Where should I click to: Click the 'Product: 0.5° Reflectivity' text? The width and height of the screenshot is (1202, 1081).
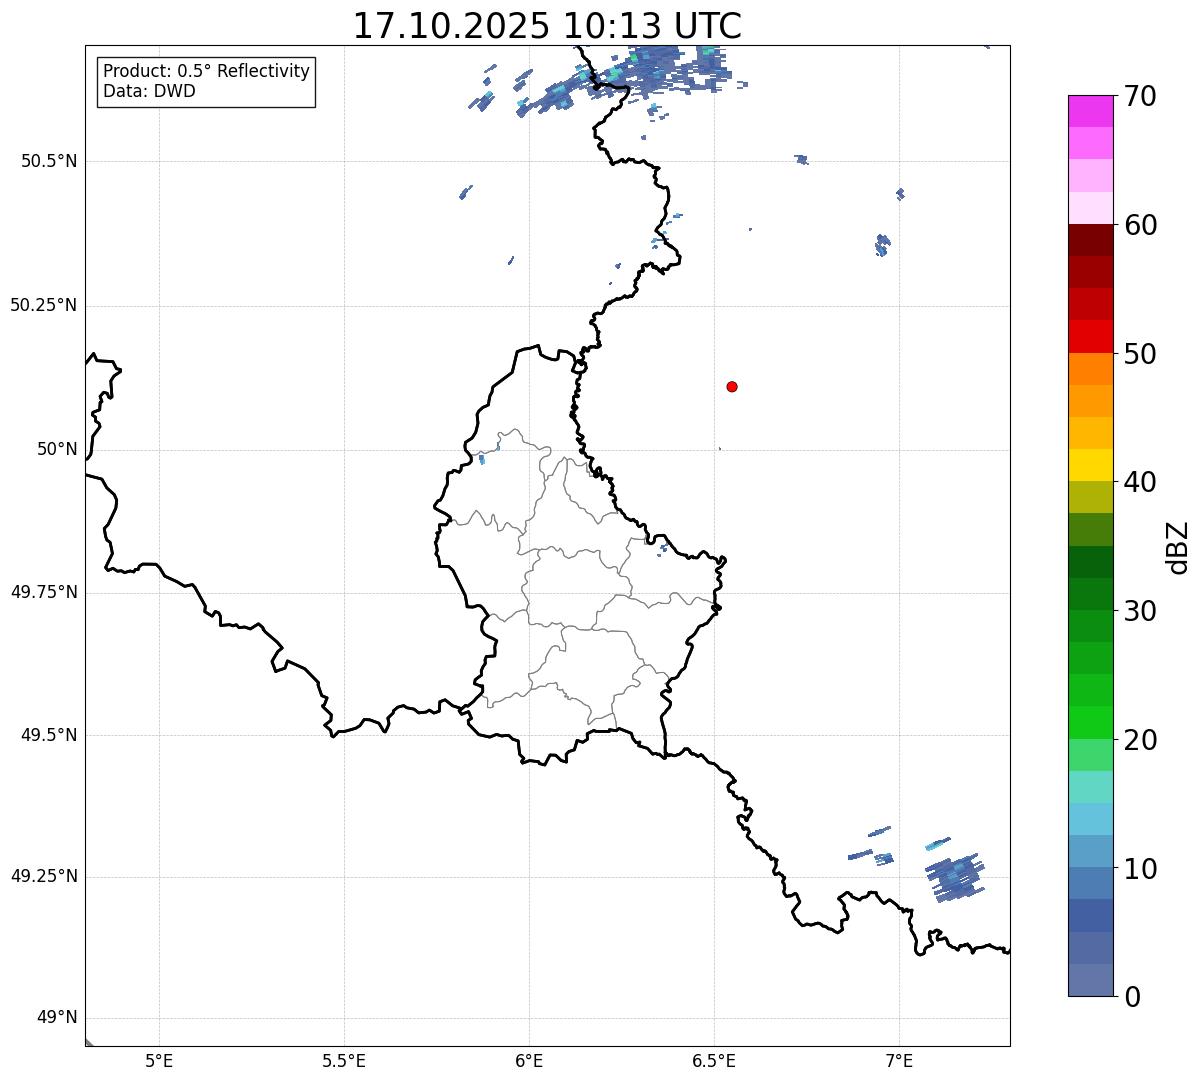click(x=206, y=72)
